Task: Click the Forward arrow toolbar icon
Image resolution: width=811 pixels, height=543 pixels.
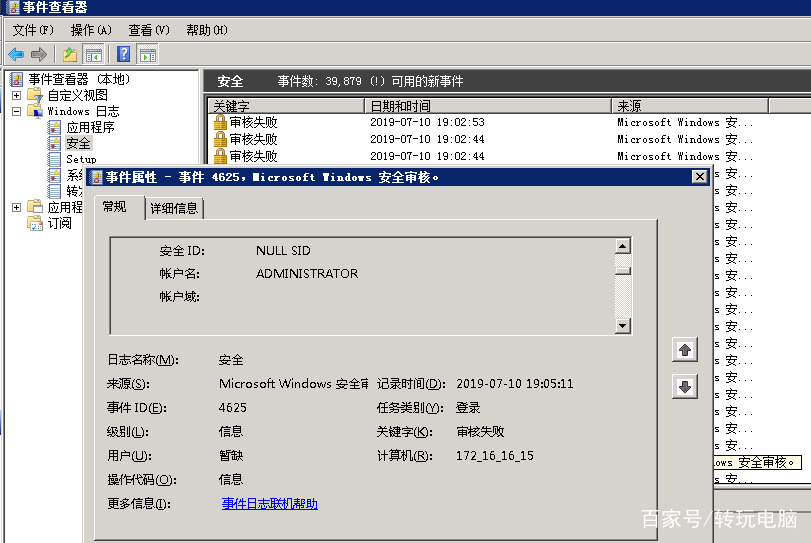Action: click(39, 54)
